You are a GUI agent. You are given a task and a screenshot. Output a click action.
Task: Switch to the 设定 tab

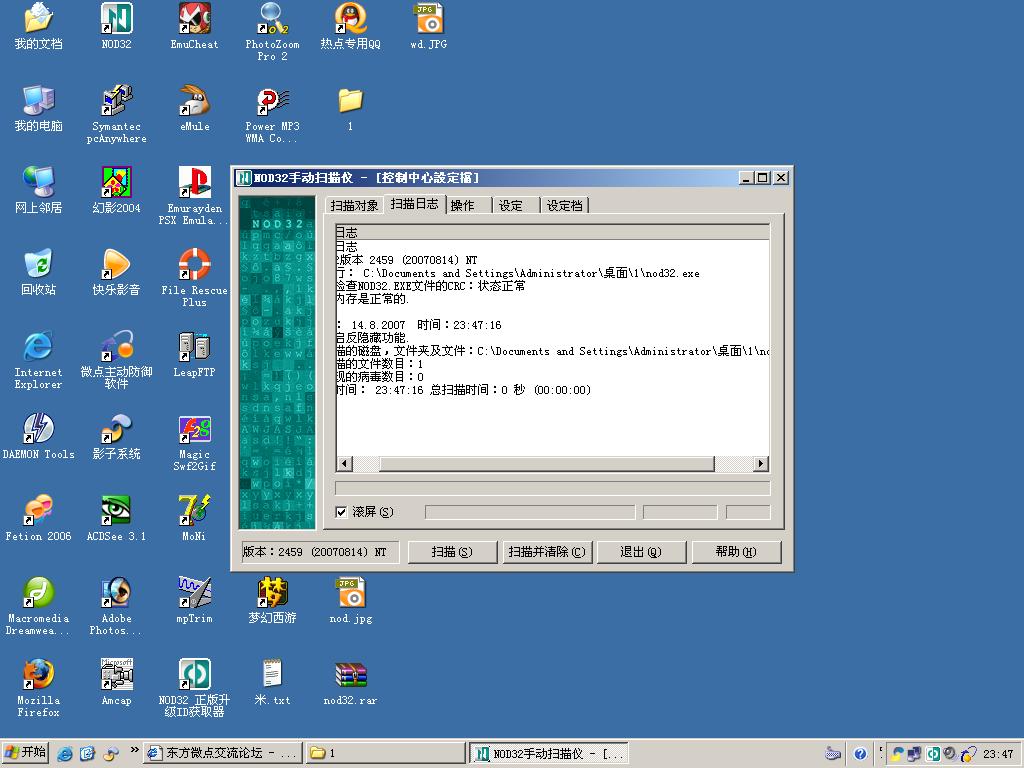tap(516, 206)
